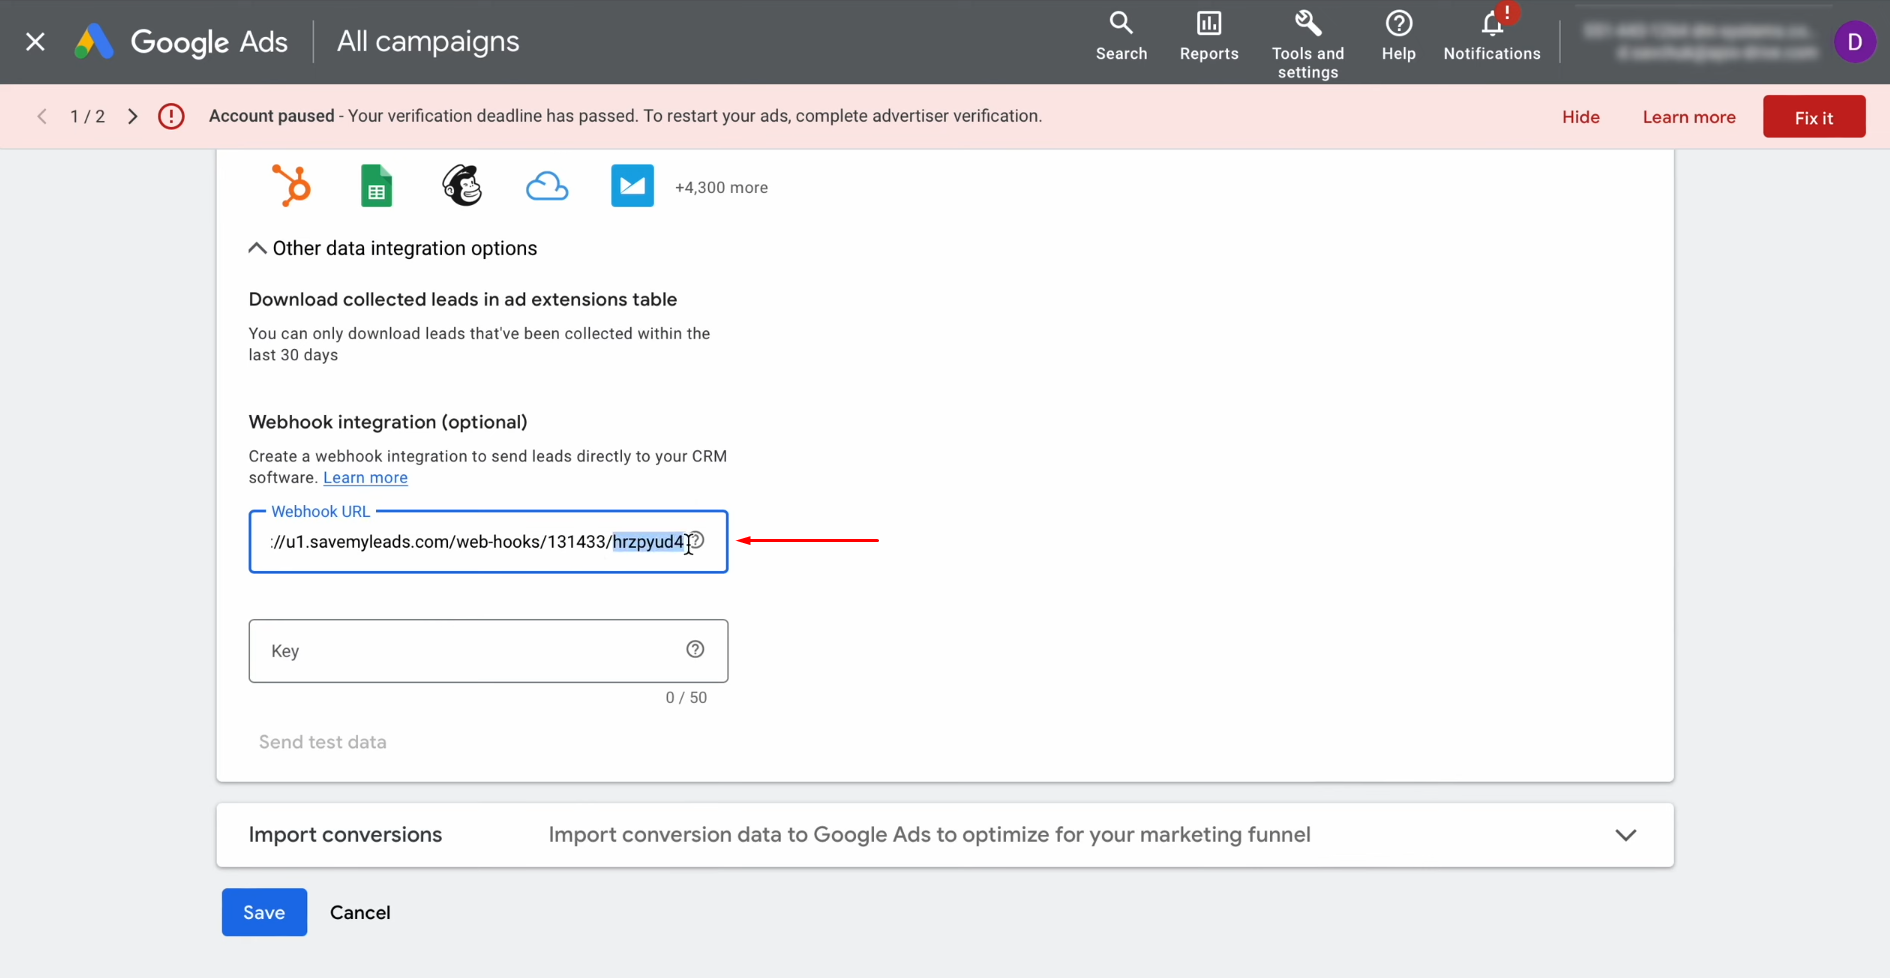Click Send test data
Screen dimensions: 1890x978
[323, 742]
